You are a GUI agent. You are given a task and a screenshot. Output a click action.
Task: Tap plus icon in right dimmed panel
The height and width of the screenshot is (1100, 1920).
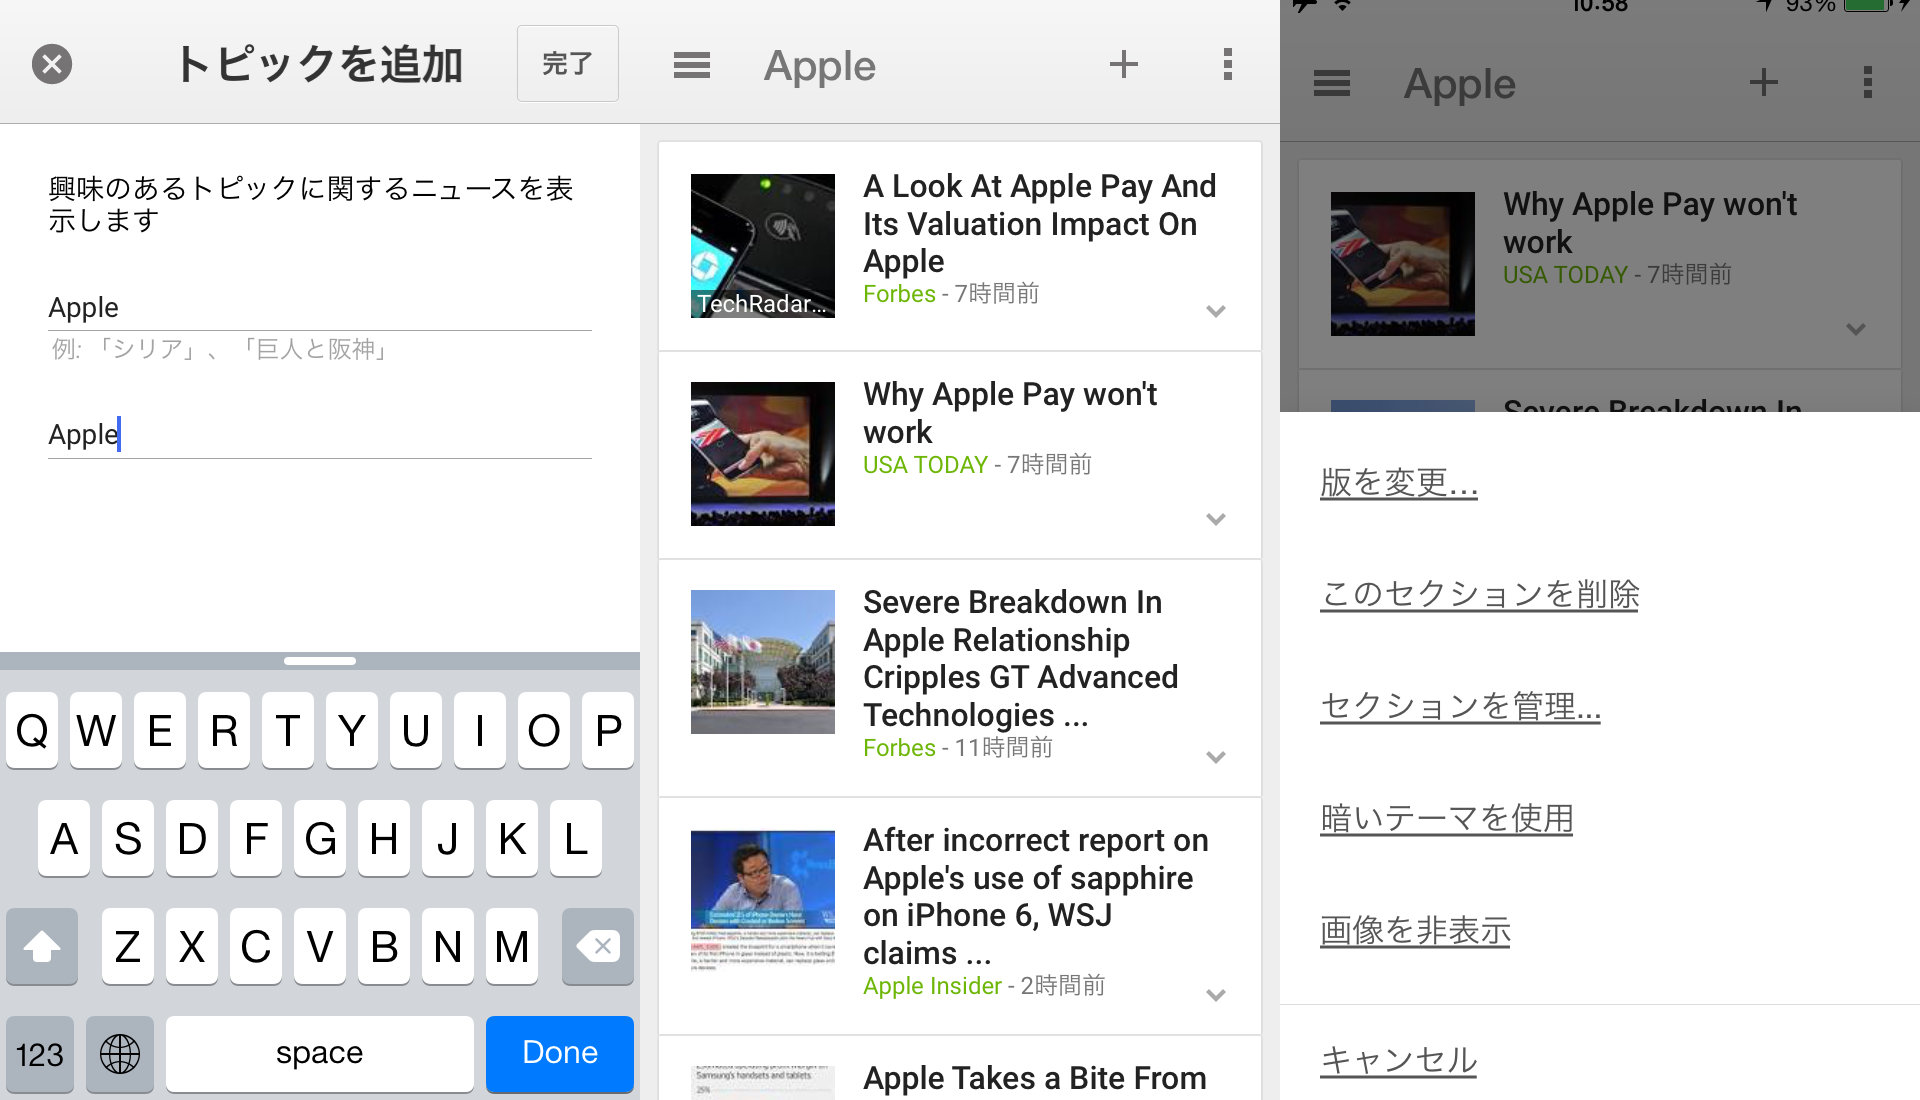click(1764, 83)
